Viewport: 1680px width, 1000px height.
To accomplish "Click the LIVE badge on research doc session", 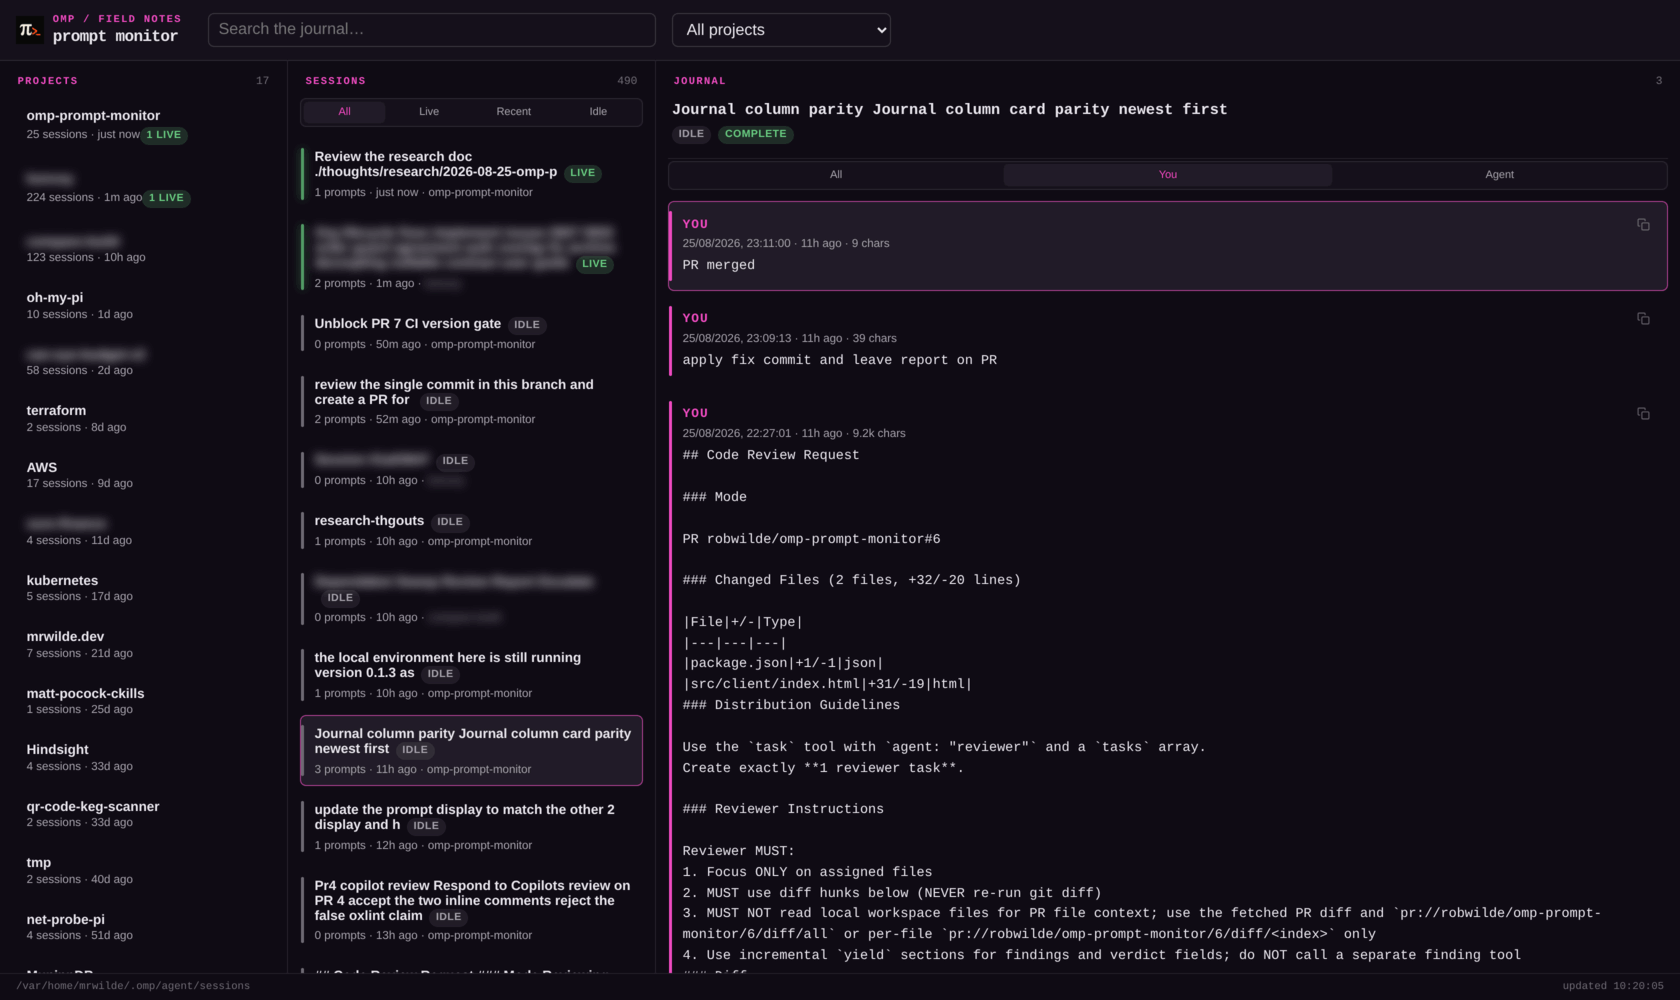I will tap(582, 173).
